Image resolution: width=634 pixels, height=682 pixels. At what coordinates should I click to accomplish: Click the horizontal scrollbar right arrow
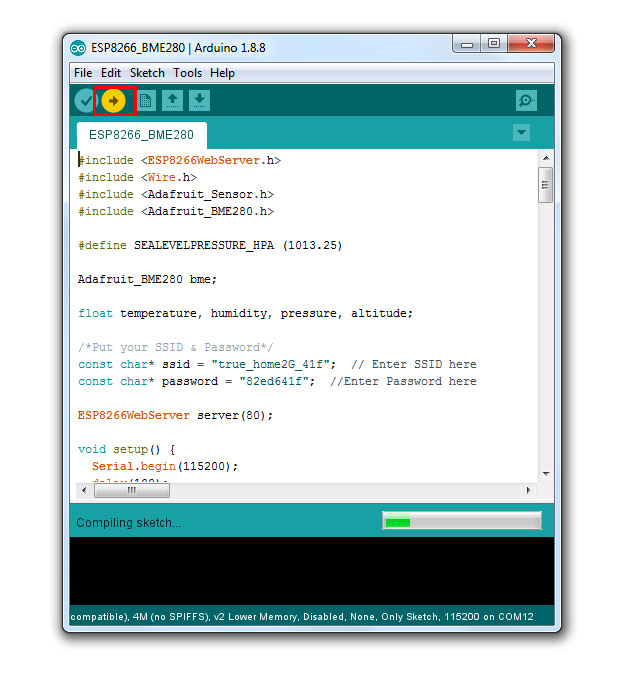pyautogui.click(x=528, y=490)
